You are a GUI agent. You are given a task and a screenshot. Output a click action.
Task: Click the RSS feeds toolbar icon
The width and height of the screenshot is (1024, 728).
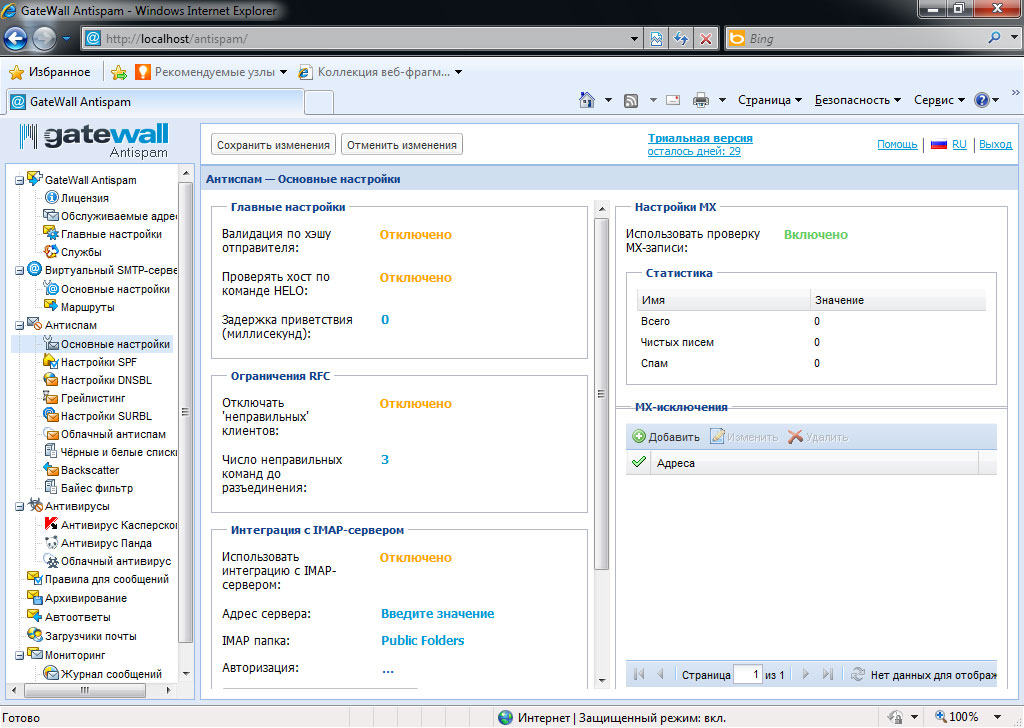coord(631,101)
